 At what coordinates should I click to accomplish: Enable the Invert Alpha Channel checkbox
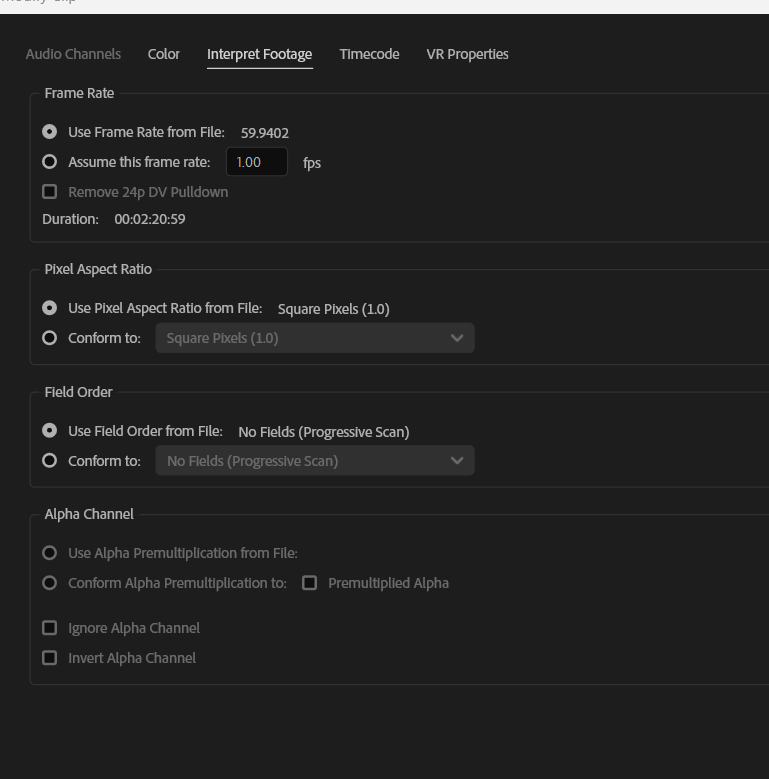(x=50, y=658)
